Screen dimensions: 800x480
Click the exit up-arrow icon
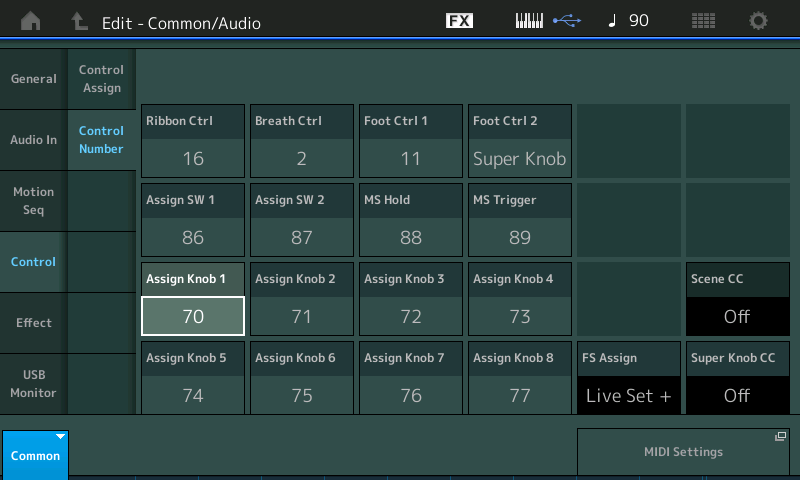point(79,21)
